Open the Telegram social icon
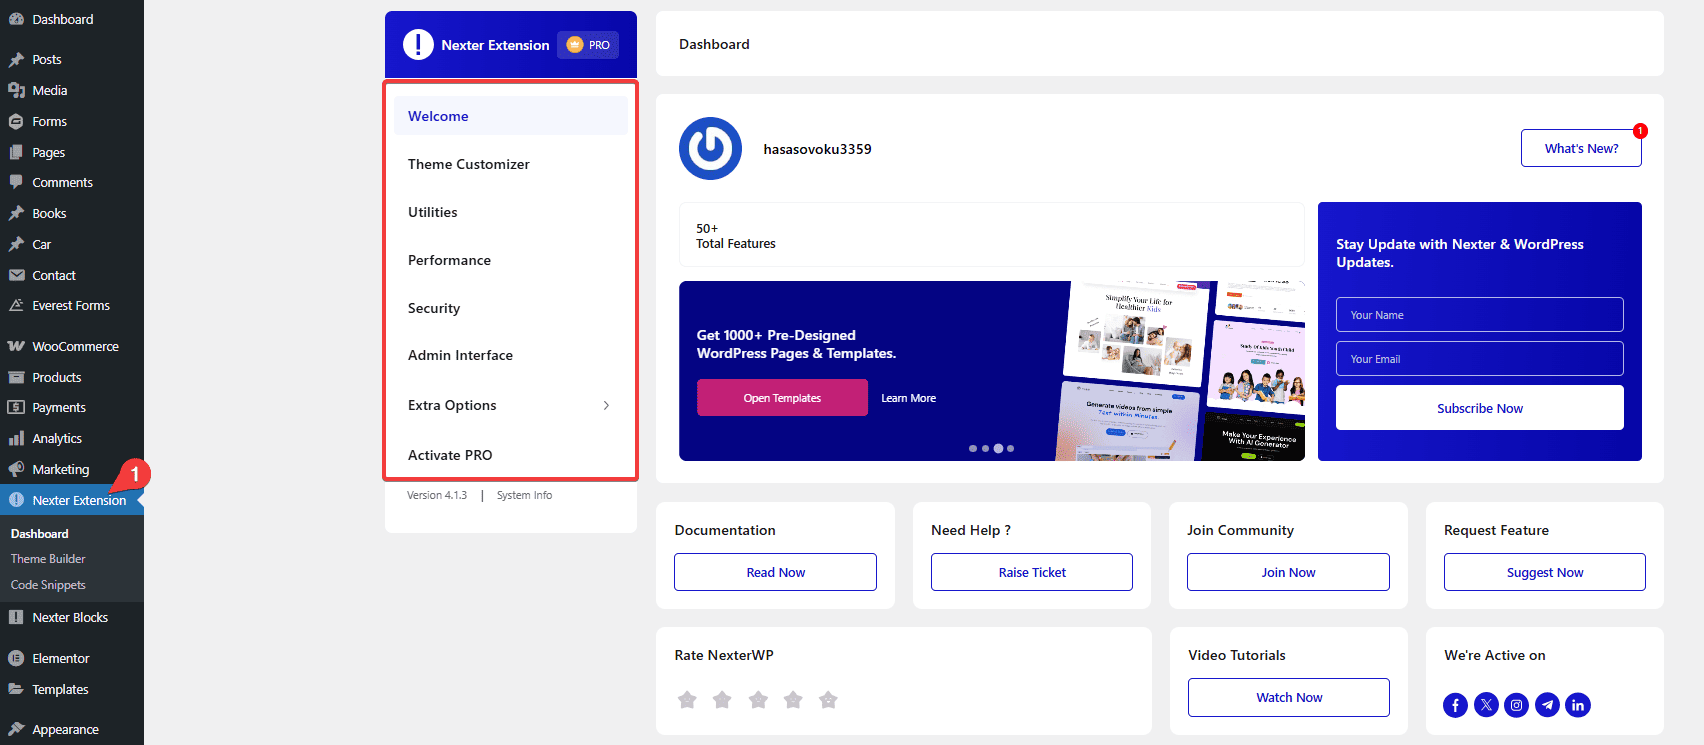1704x745 pixels. [1547, 705]
